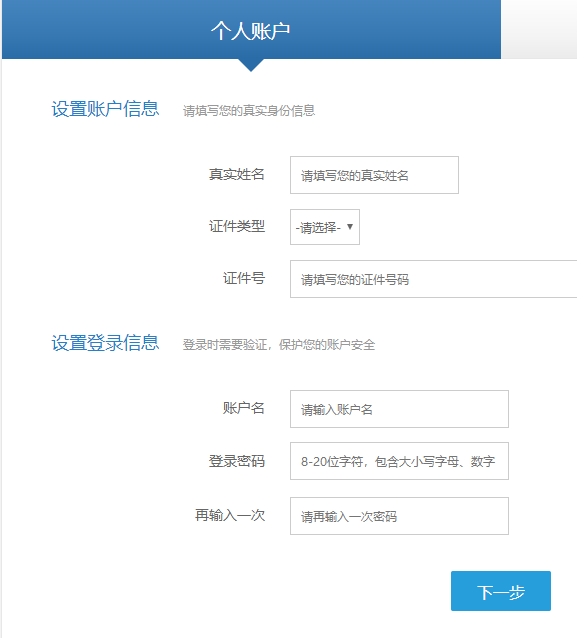The image size is (577, 638).
Task: Focus the 证件号 number input field
Action: point(434,279)
